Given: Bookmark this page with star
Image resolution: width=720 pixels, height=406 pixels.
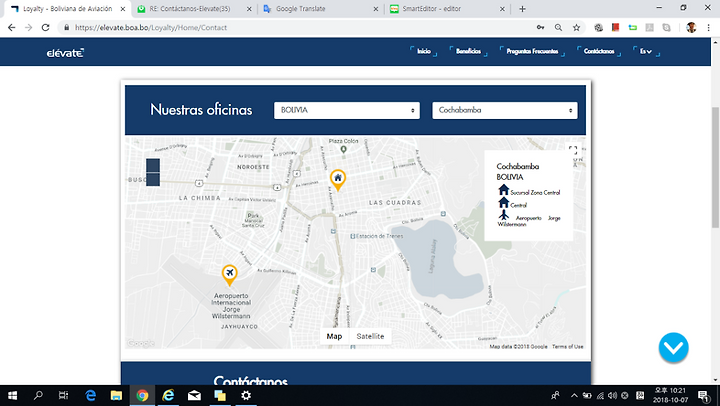Looking at the screenshot, I should tap(576, 28).
